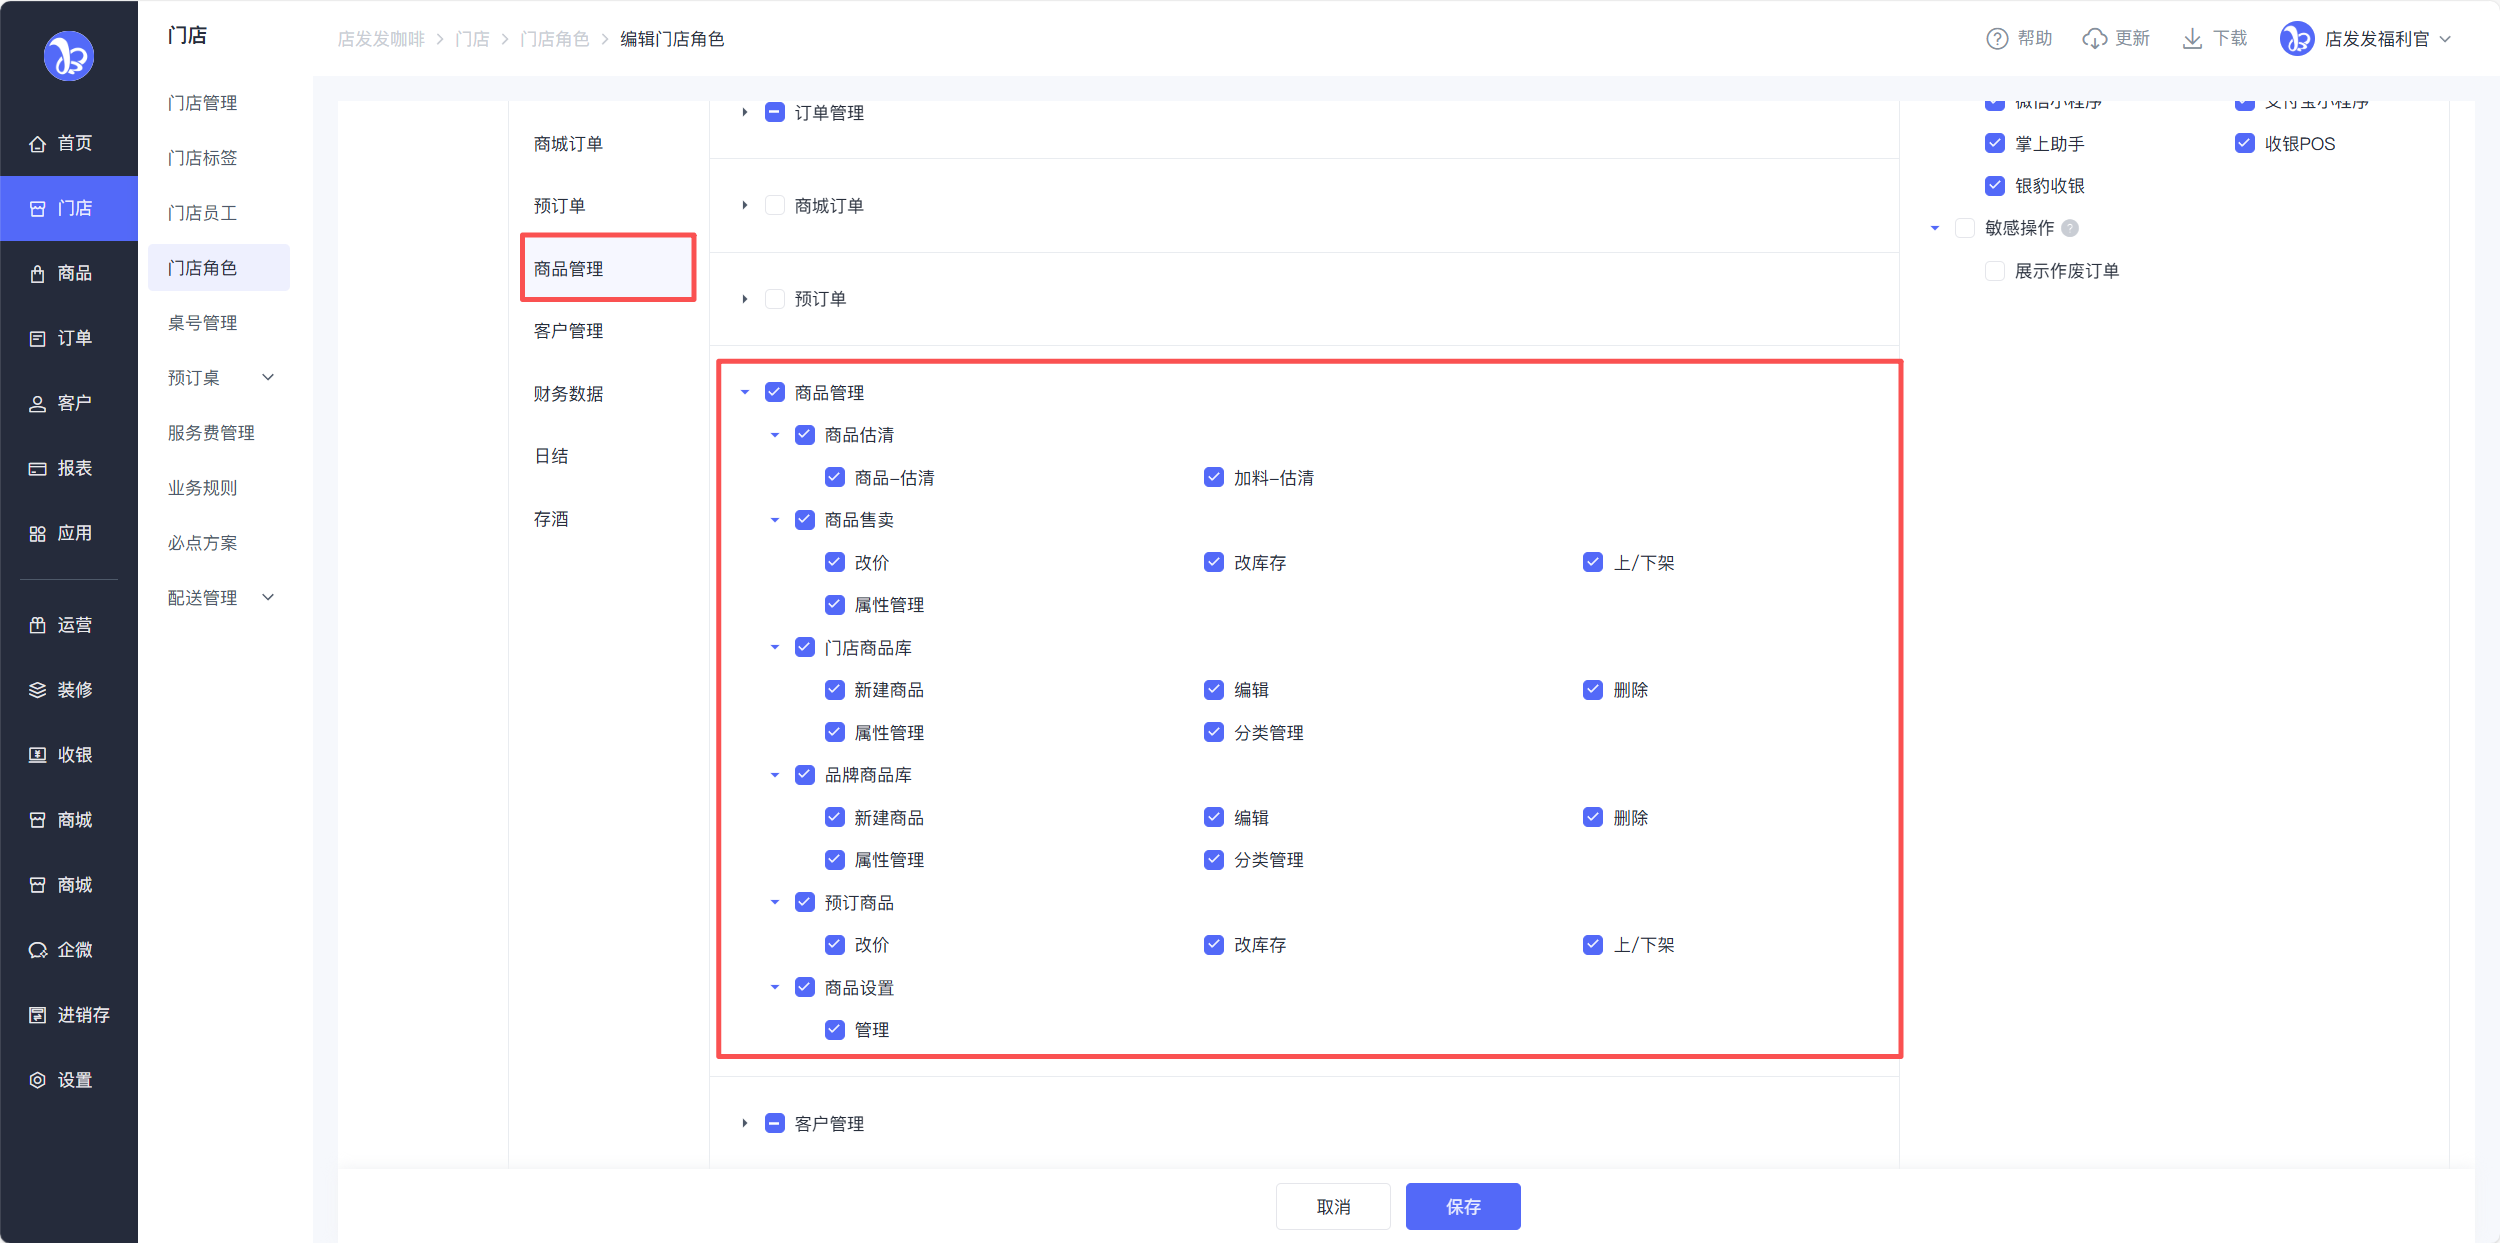
Task: Click the enterprise WeChat (企微) sidebar icon
Action: [x=37, y=950]
